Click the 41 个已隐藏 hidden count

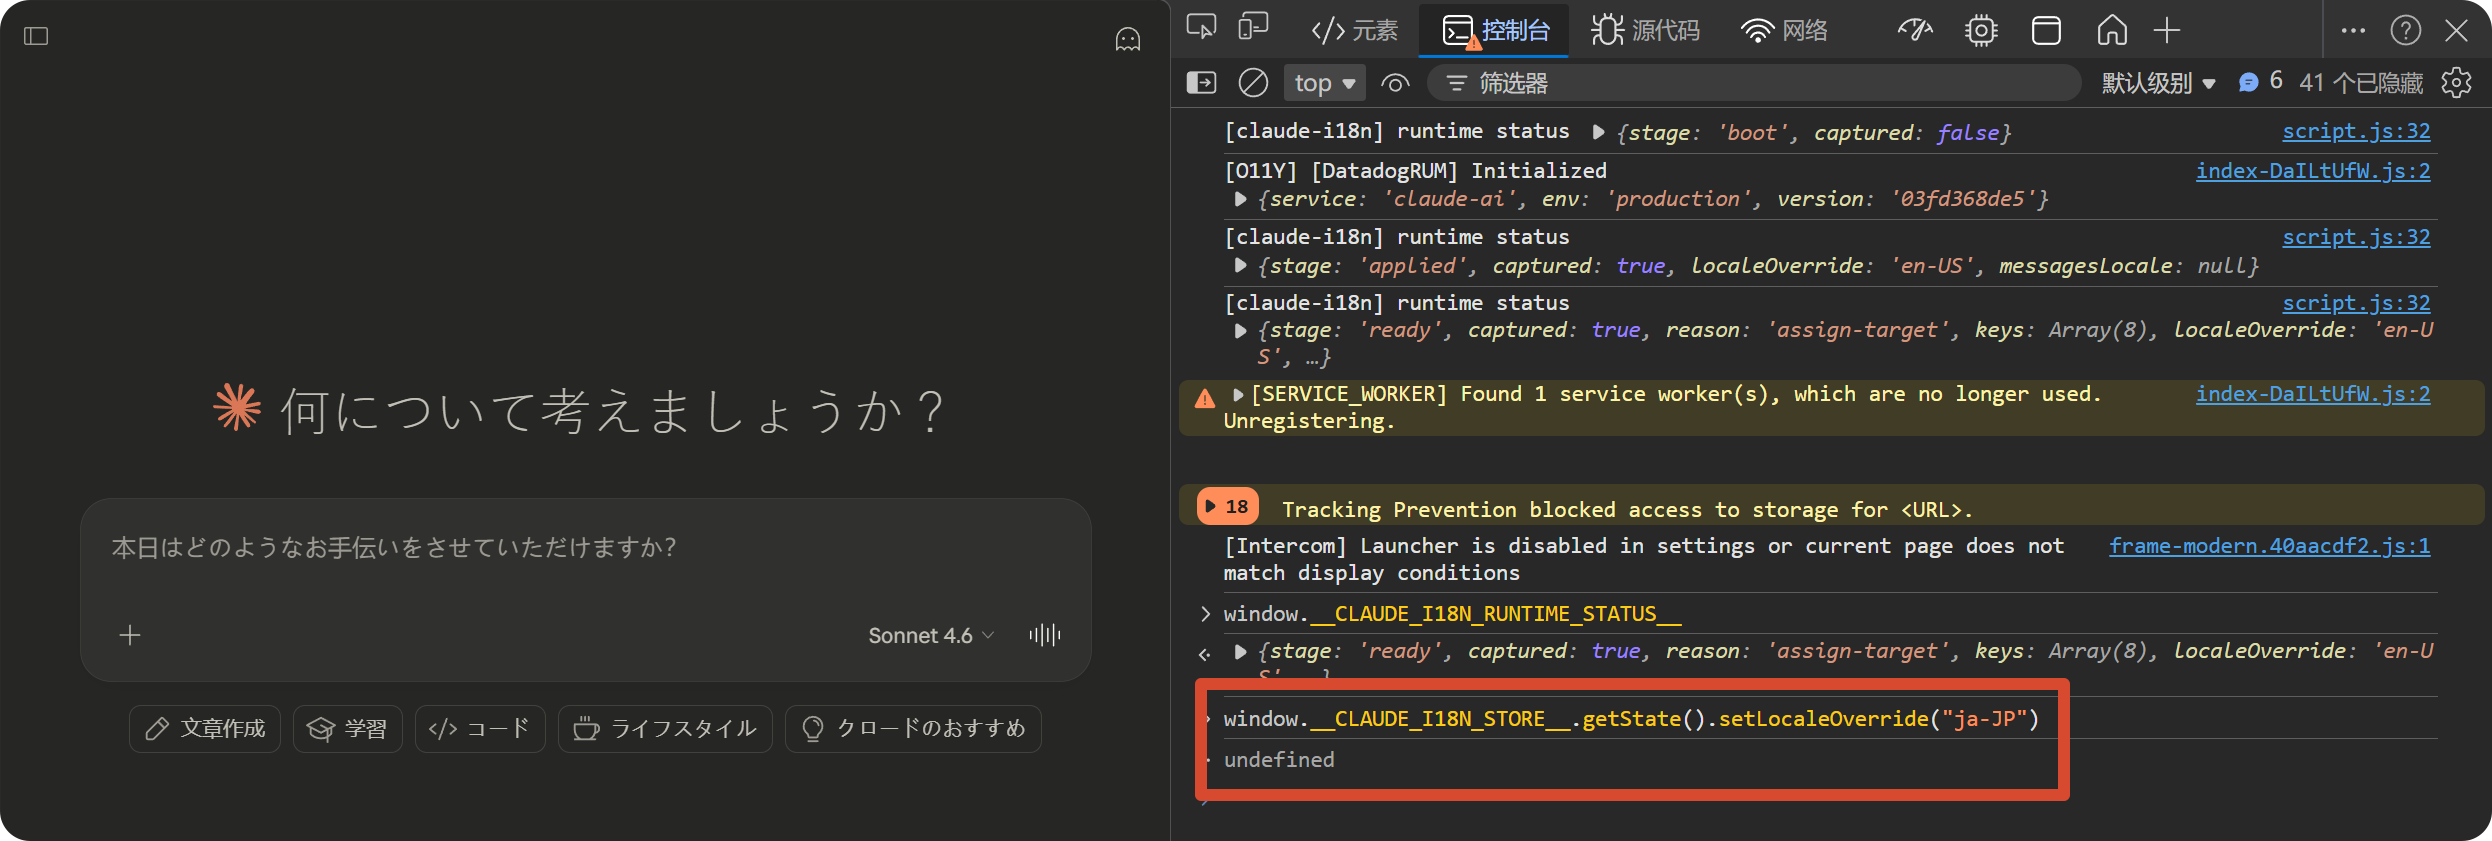point(2361,83)
